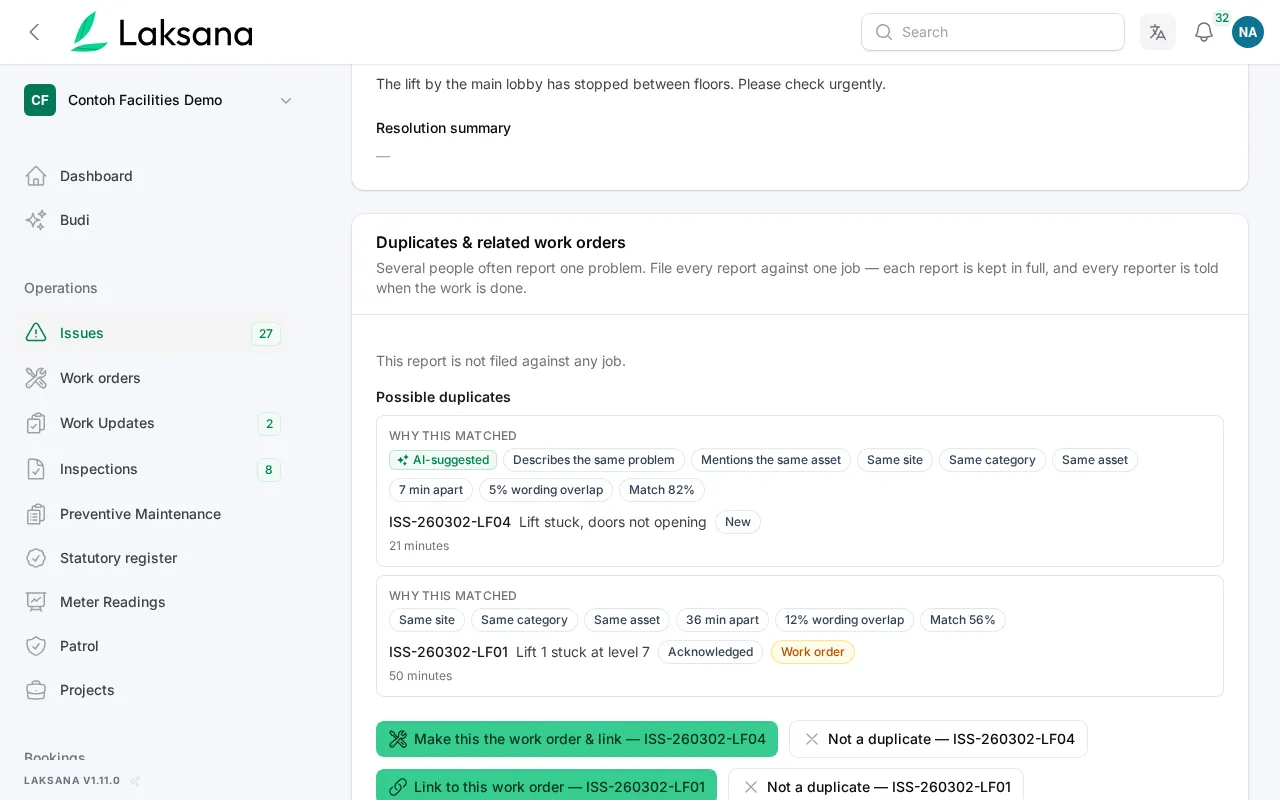Screen dimensions: 1280x800
Task: Go to Preventive Maintenance
Action: [x=152, y=514]
